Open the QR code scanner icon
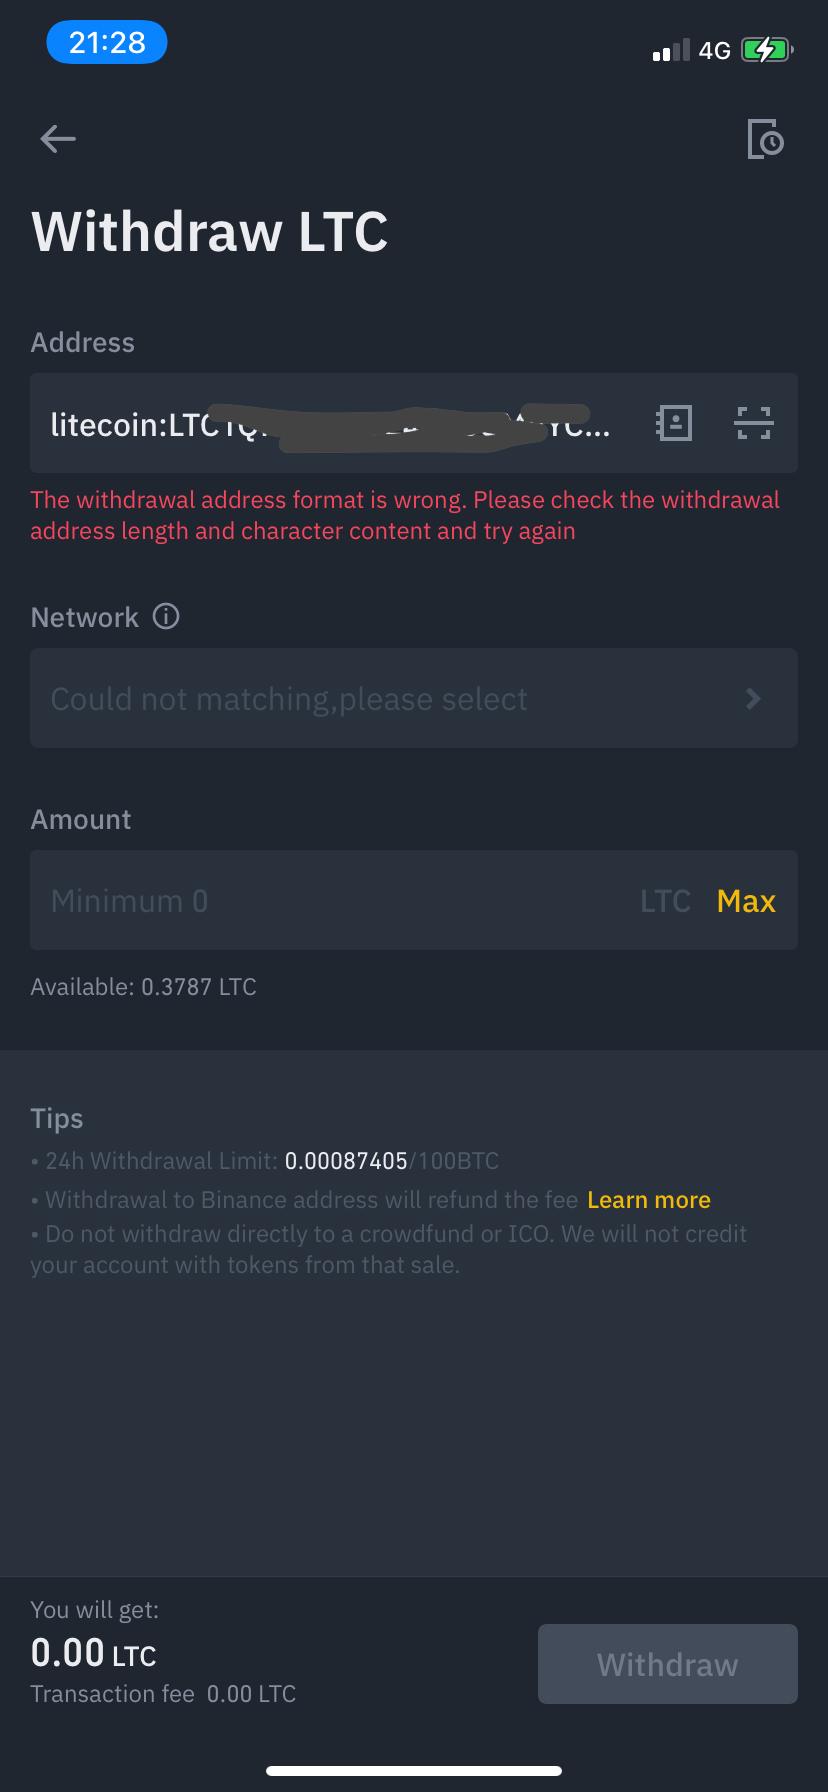This screenshot has height=1792, width=828. coord(755,423)
